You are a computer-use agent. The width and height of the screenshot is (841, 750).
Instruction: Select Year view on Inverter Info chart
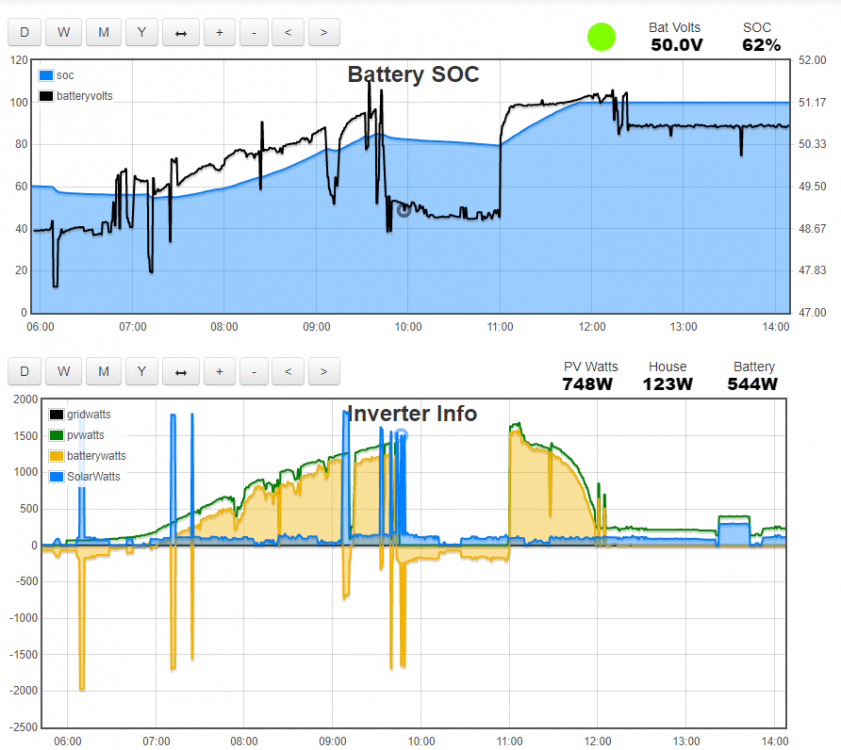pyautogui.click(x=142, y=371)
